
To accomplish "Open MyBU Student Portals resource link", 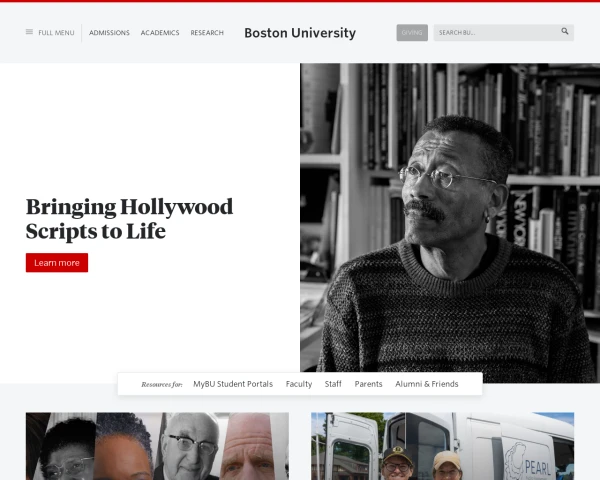I will [232, 384].
